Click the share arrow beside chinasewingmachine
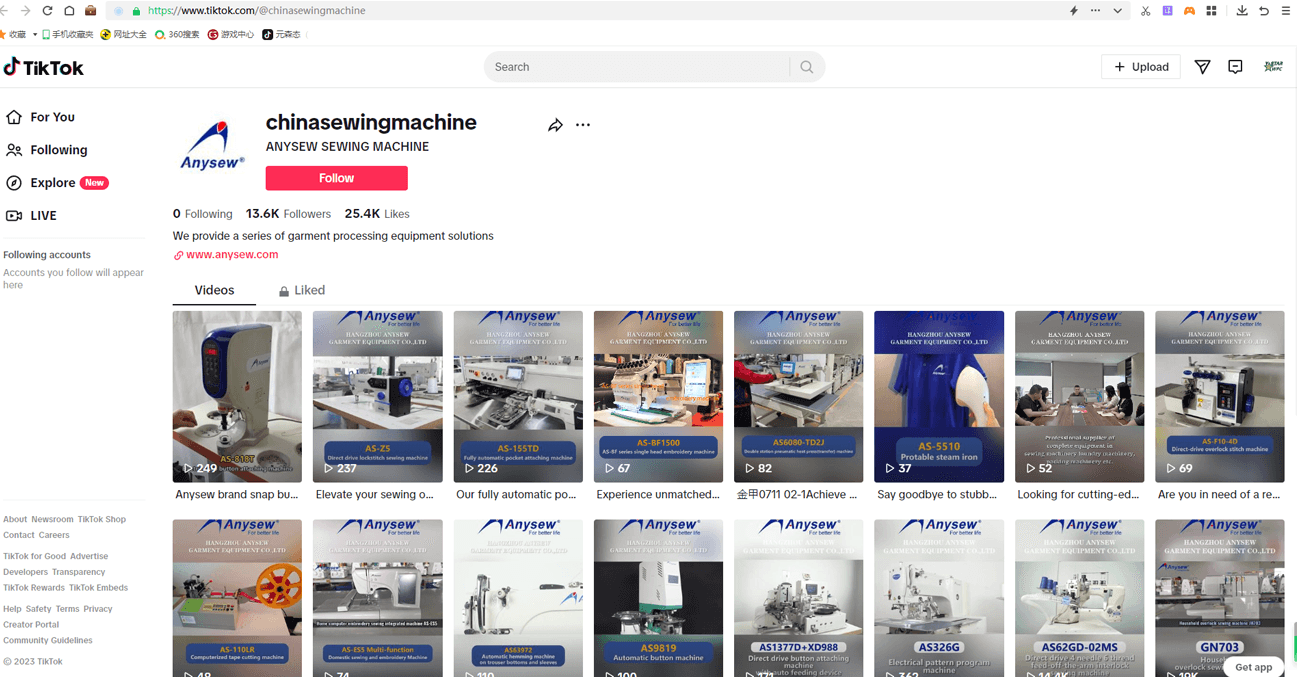The width and height of the screenshot is (1297, 677). point(555,125)
